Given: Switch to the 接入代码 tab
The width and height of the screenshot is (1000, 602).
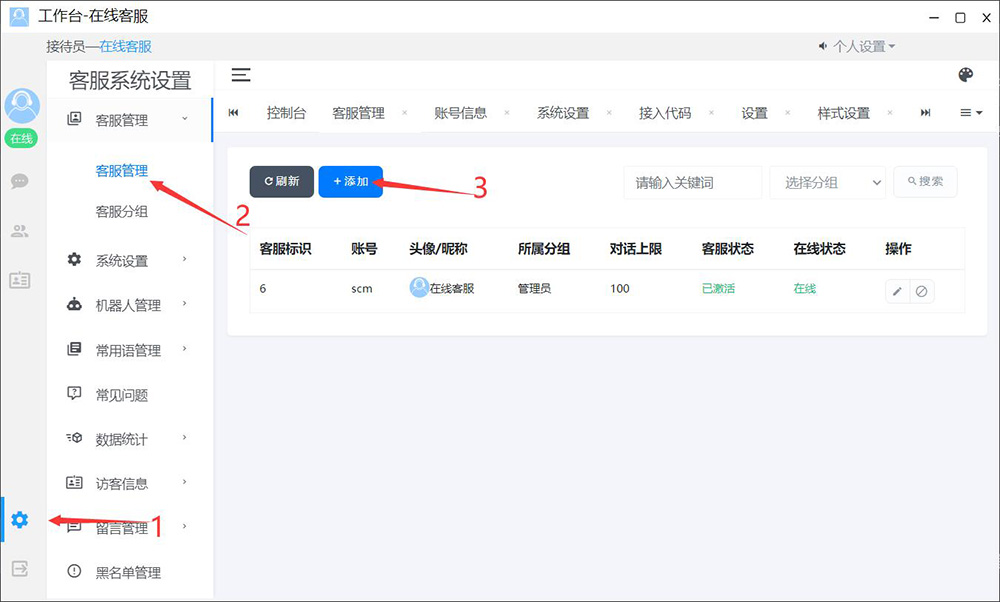Looking at the screenshot, I should point(665,113).
